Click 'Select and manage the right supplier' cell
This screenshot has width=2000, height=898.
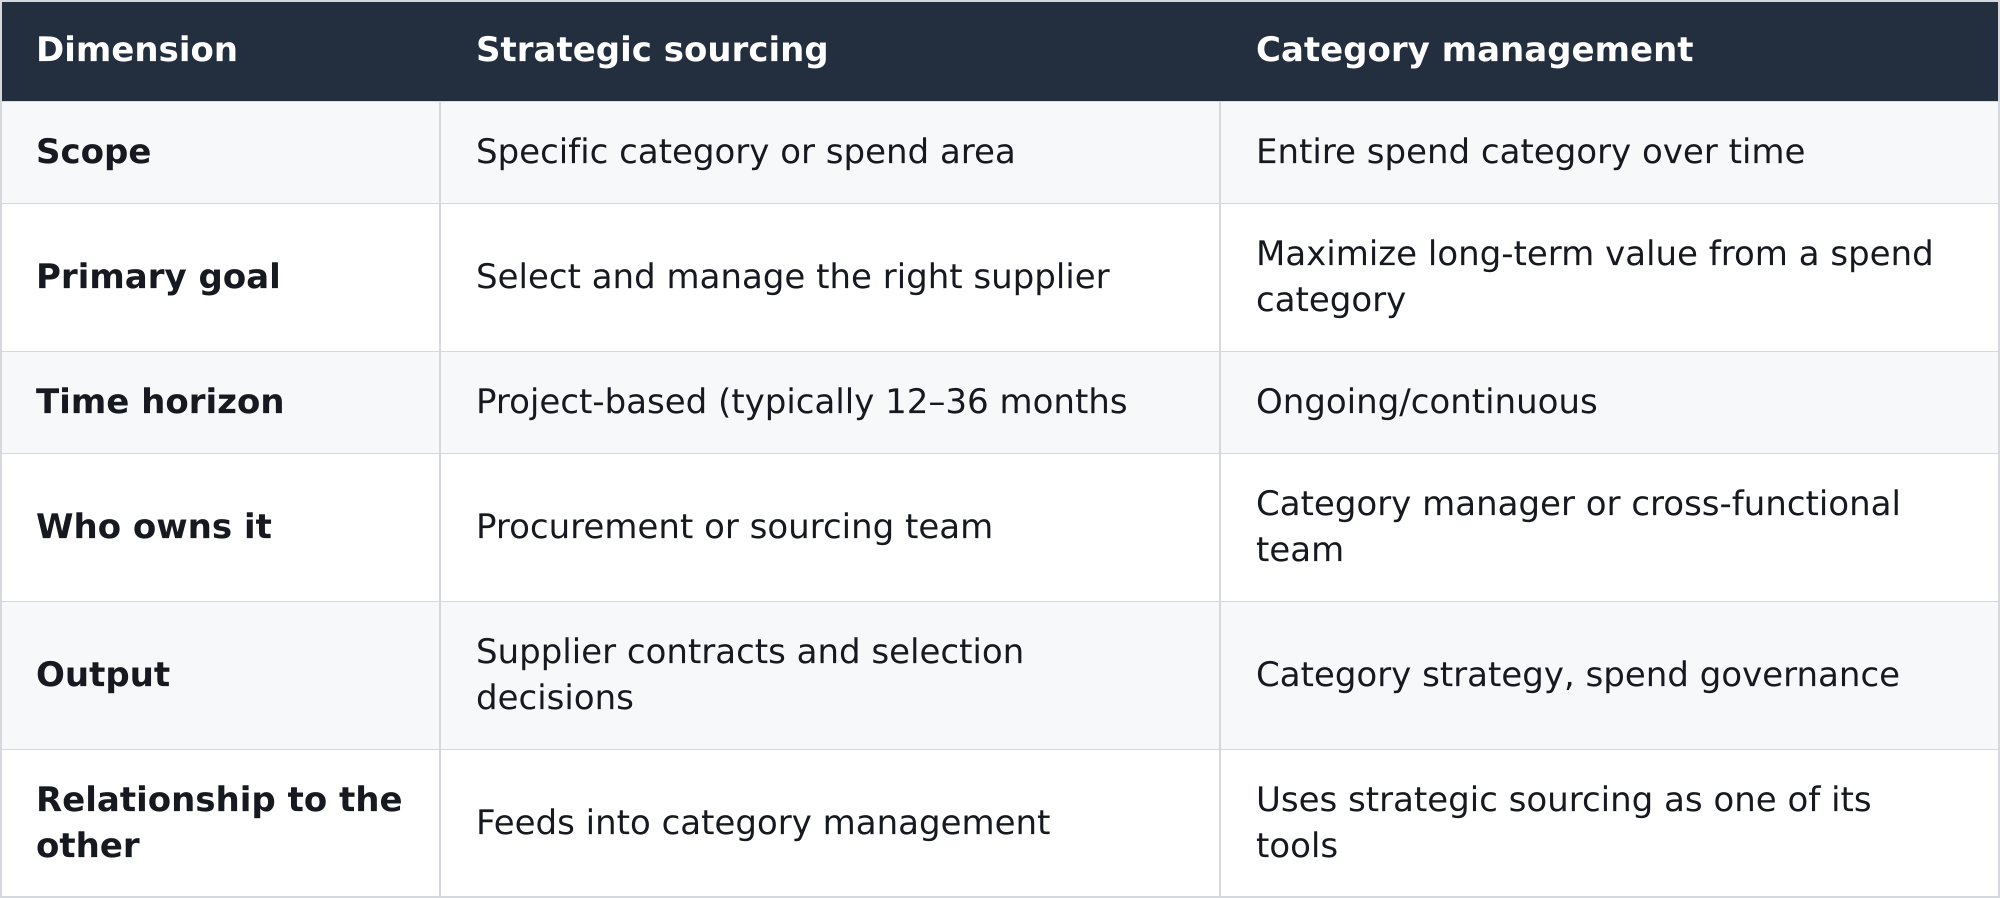[x=830, y=277]
